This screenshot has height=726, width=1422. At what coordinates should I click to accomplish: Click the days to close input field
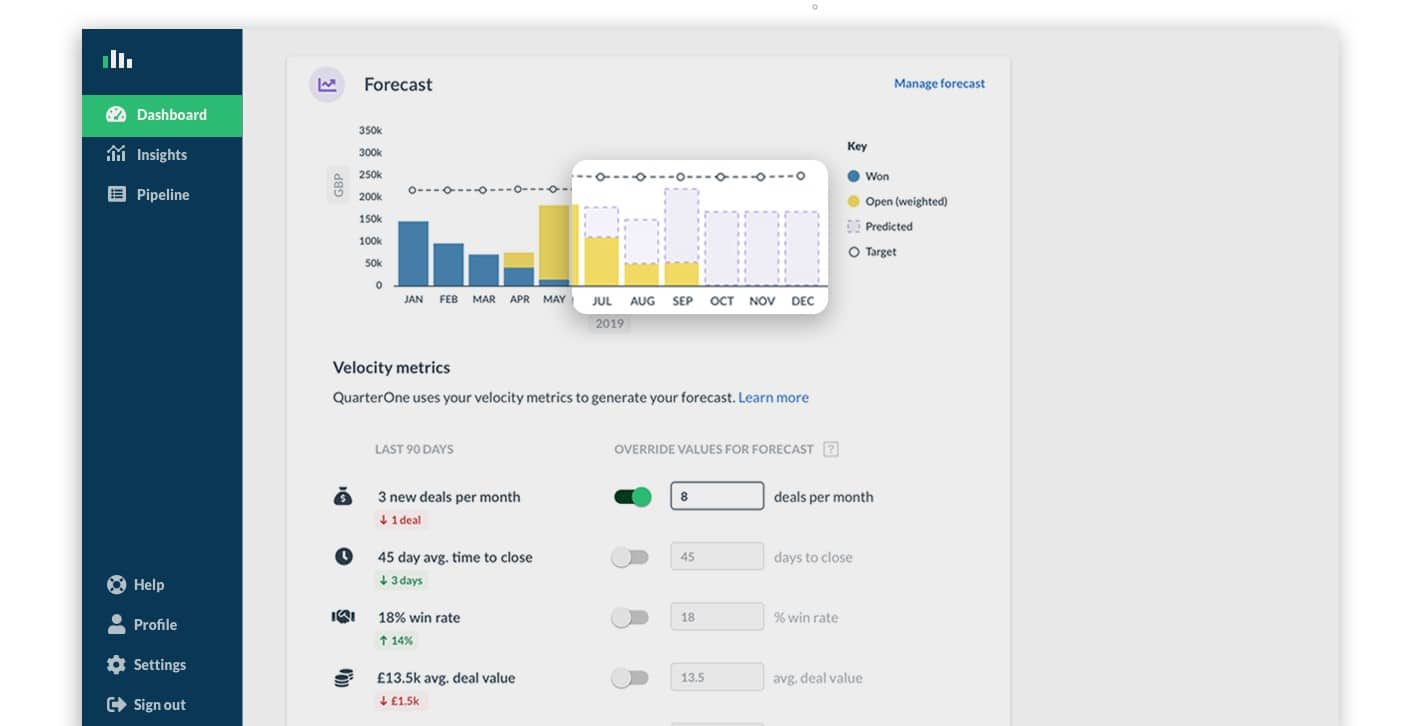717,557
